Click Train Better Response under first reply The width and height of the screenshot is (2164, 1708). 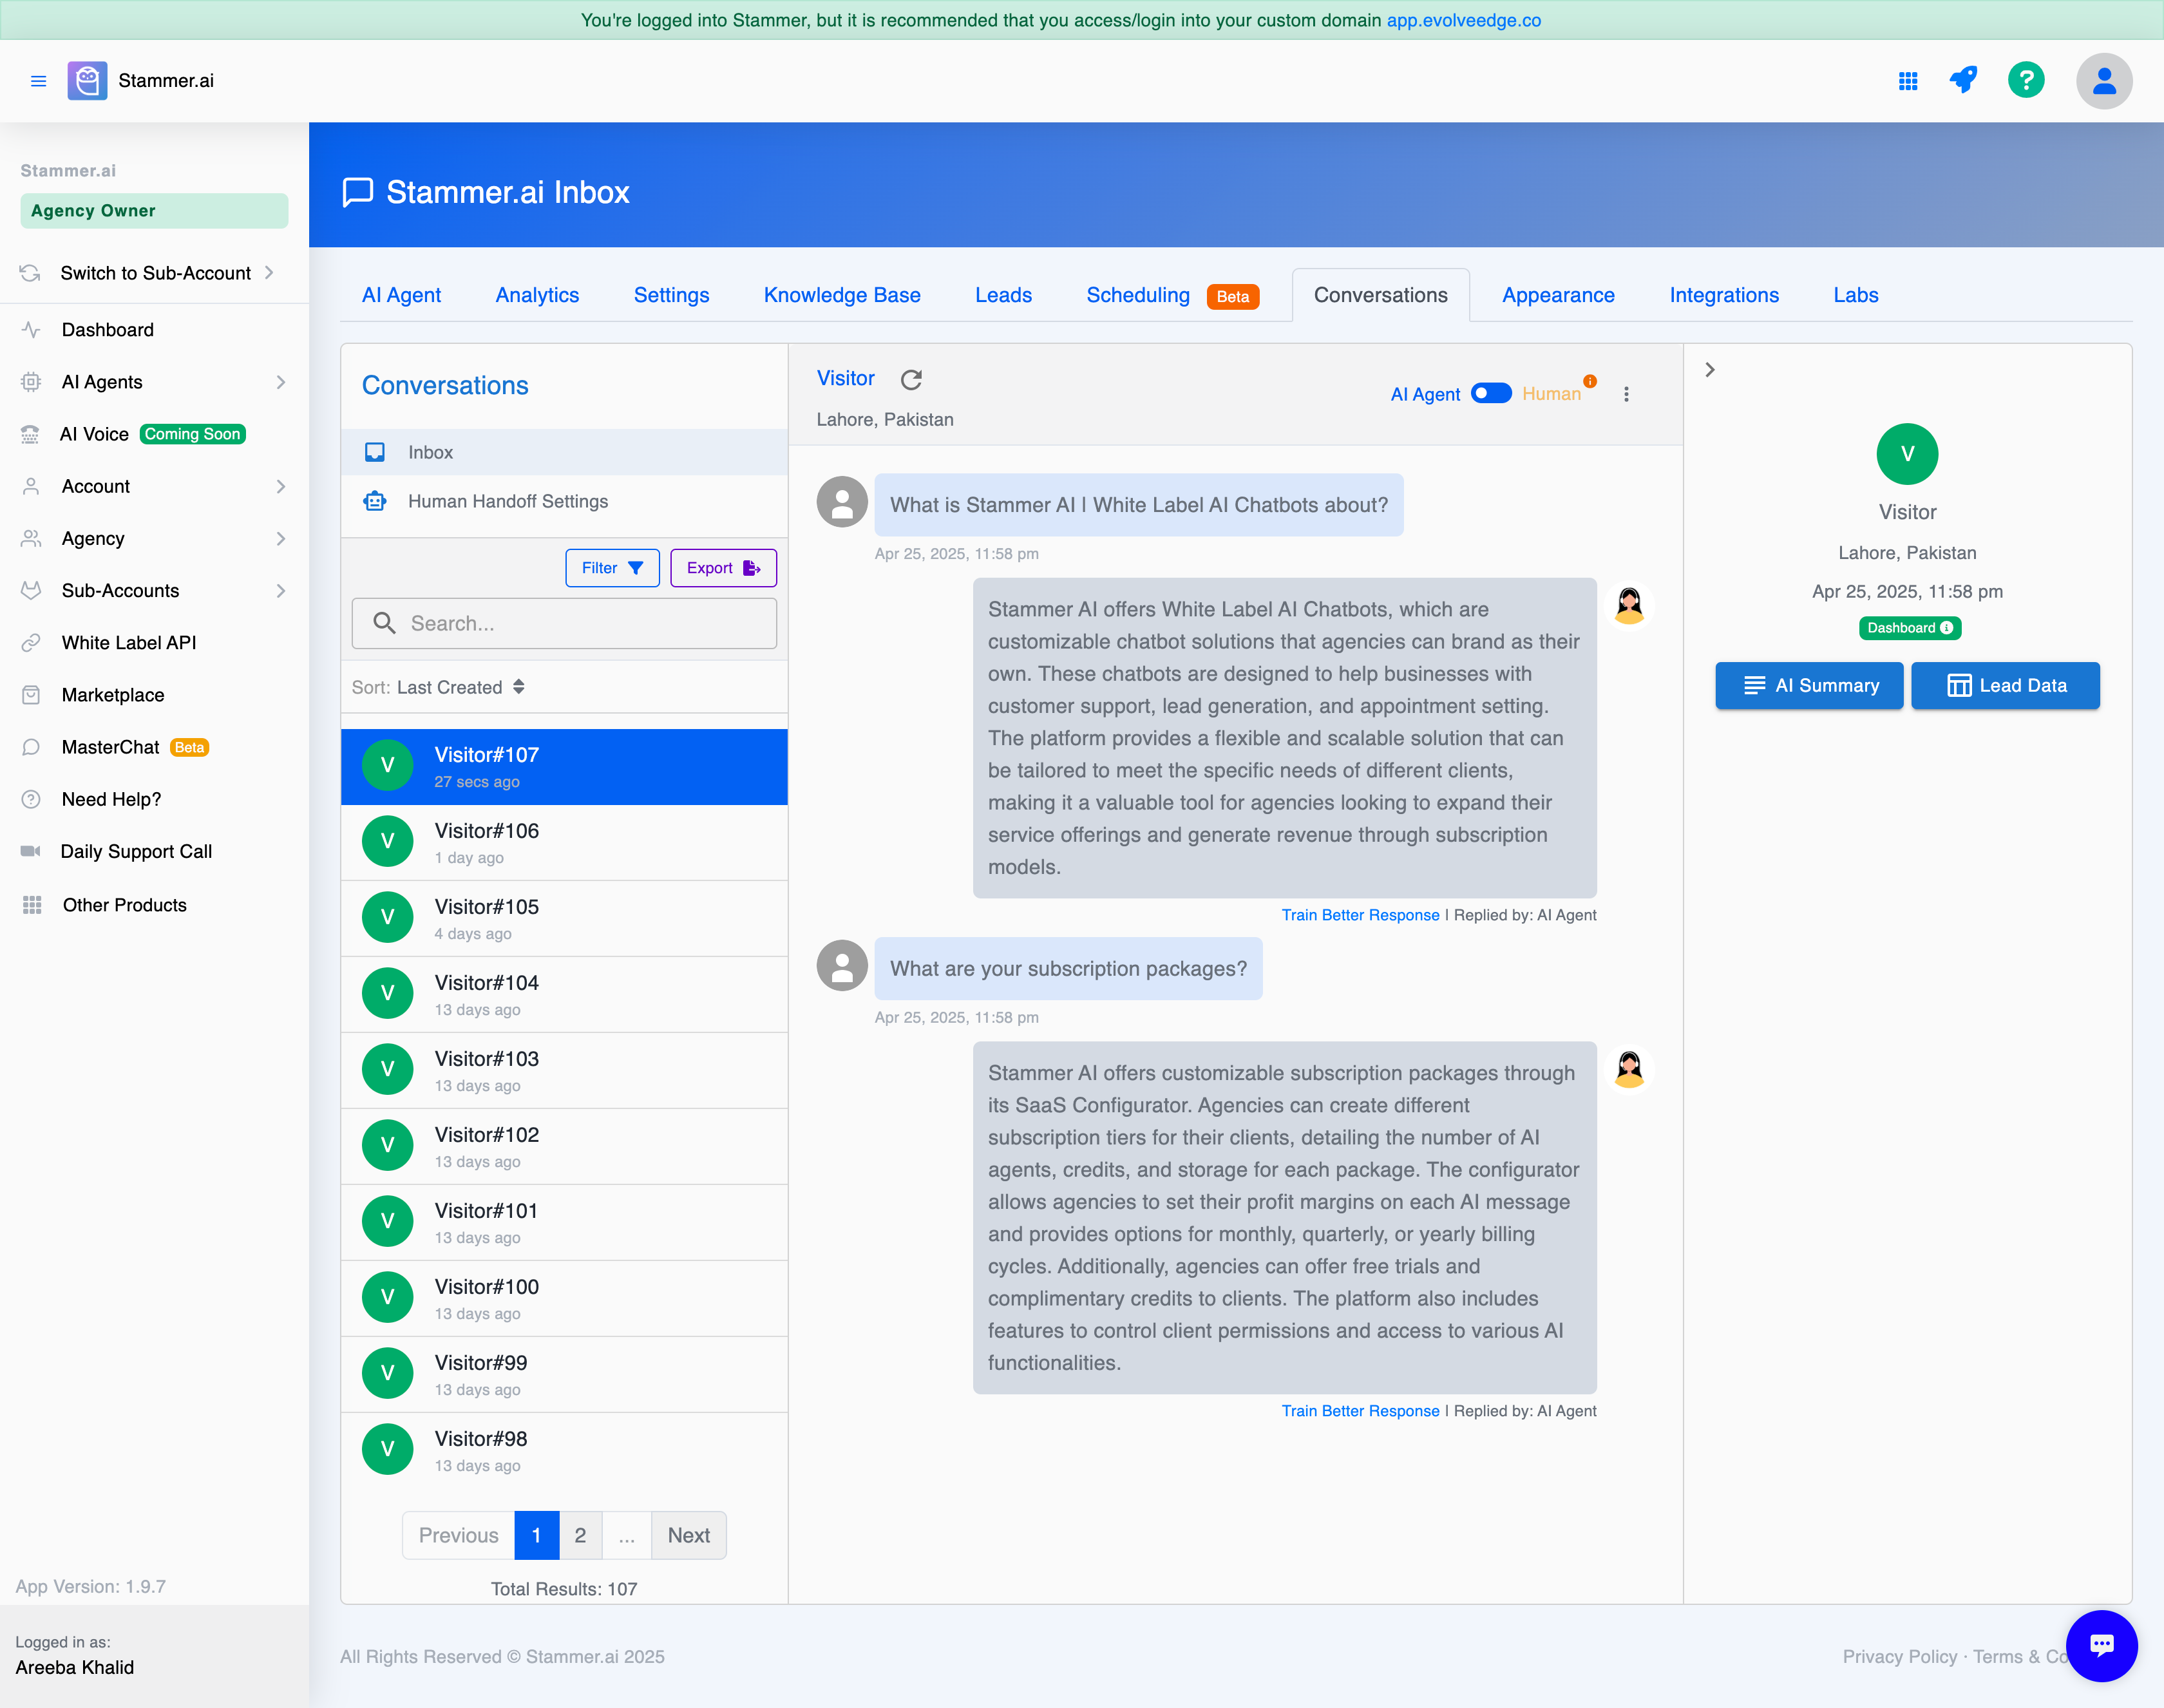pos(1360,915)
